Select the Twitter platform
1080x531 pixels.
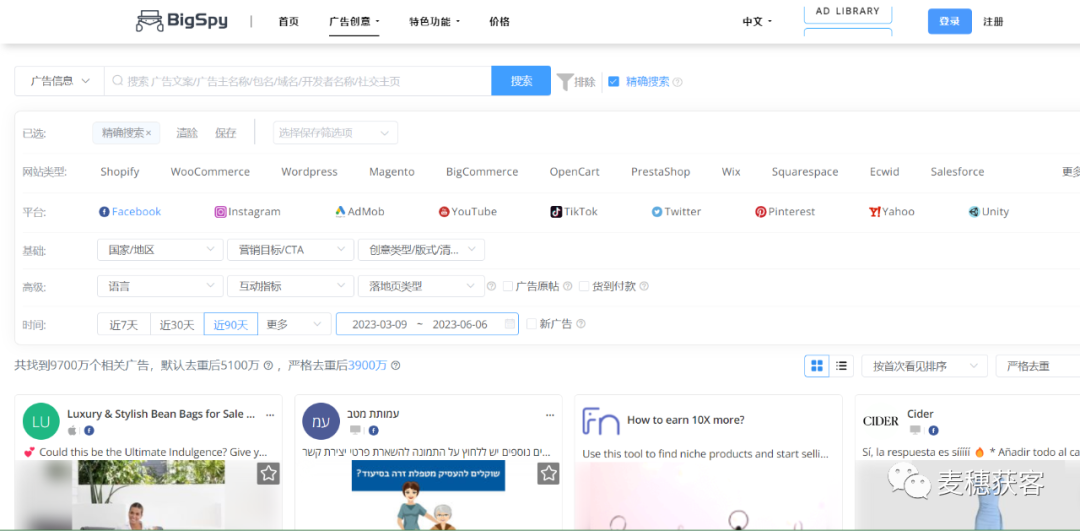pyautogui.click(x=676, y=211)
